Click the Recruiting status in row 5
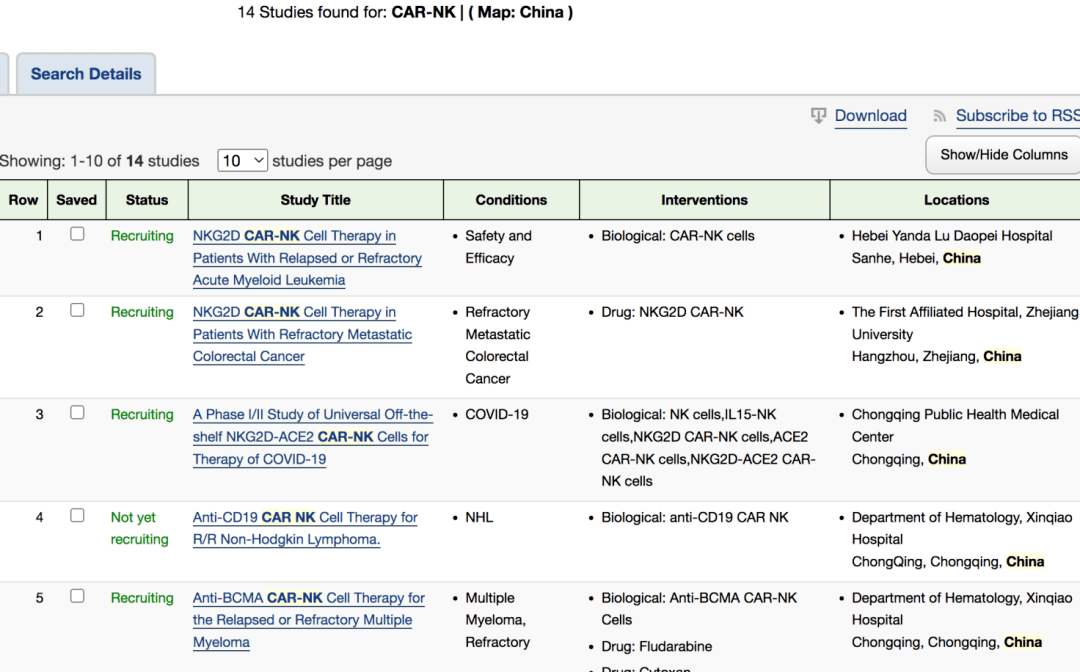The height and width of the screenshot is (672, 1080). (142, 598)
